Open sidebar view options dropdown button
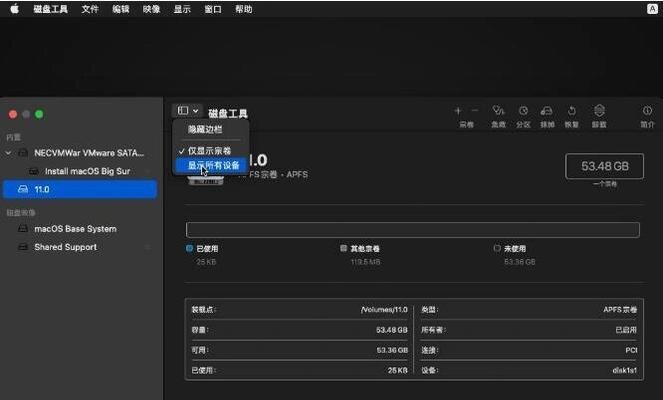The height and width of the screenshot is (400, 663). click(188, 110)
